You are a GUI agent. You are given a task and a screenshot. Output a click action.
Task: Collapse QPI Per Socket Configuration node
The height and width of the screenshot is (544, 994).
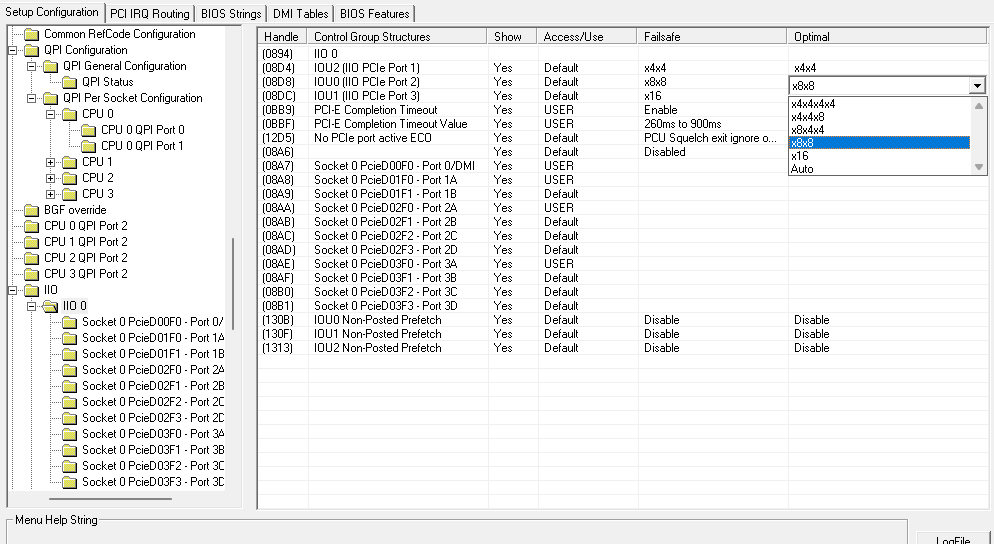click(32, 98)
